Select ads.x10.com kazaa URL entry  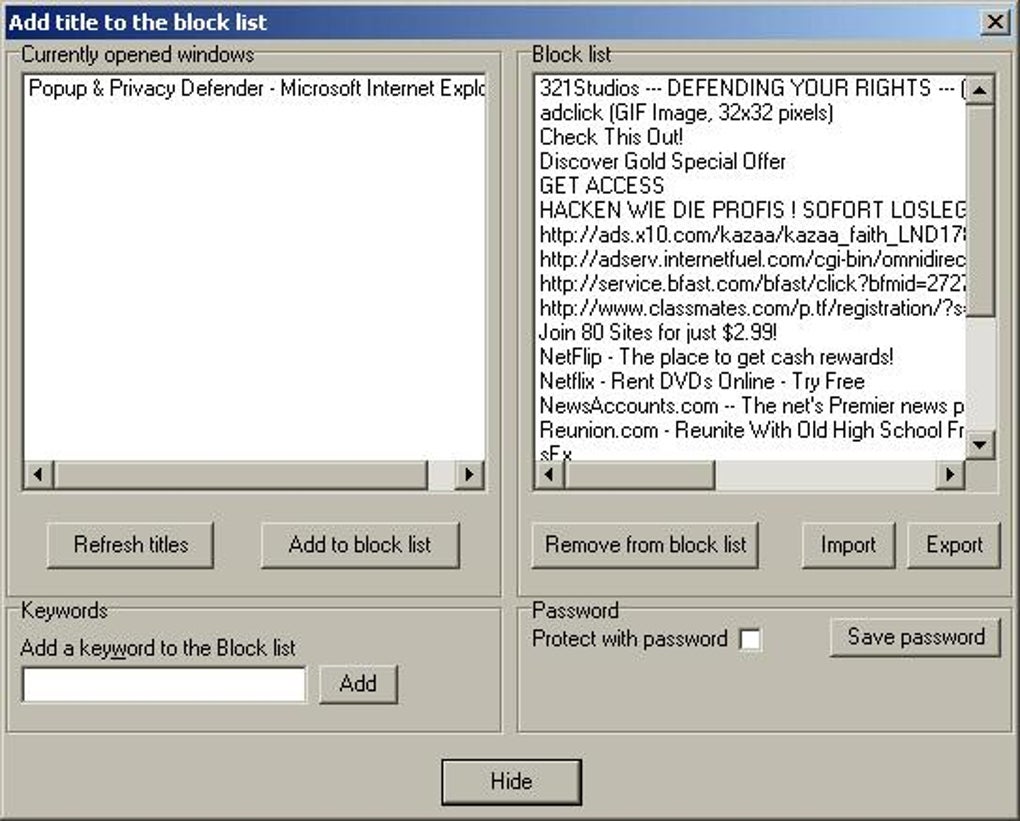[x=751, y=235]
